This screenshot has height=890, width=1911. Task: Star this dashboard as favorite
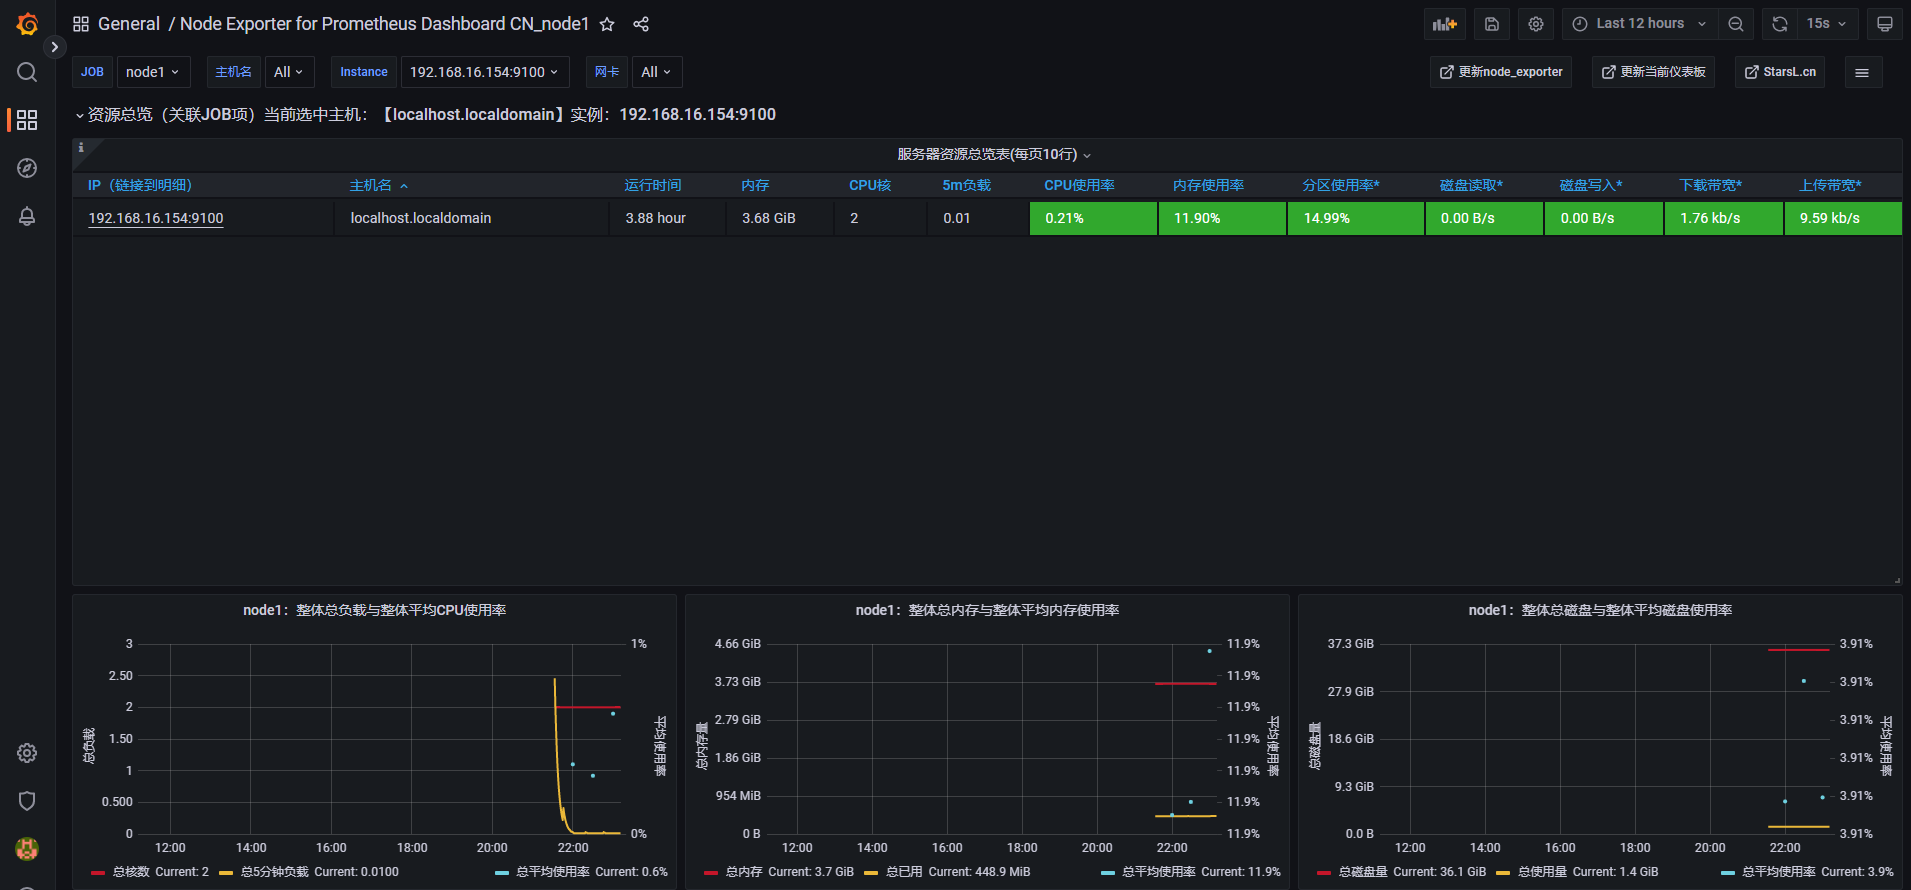[607, 24]
